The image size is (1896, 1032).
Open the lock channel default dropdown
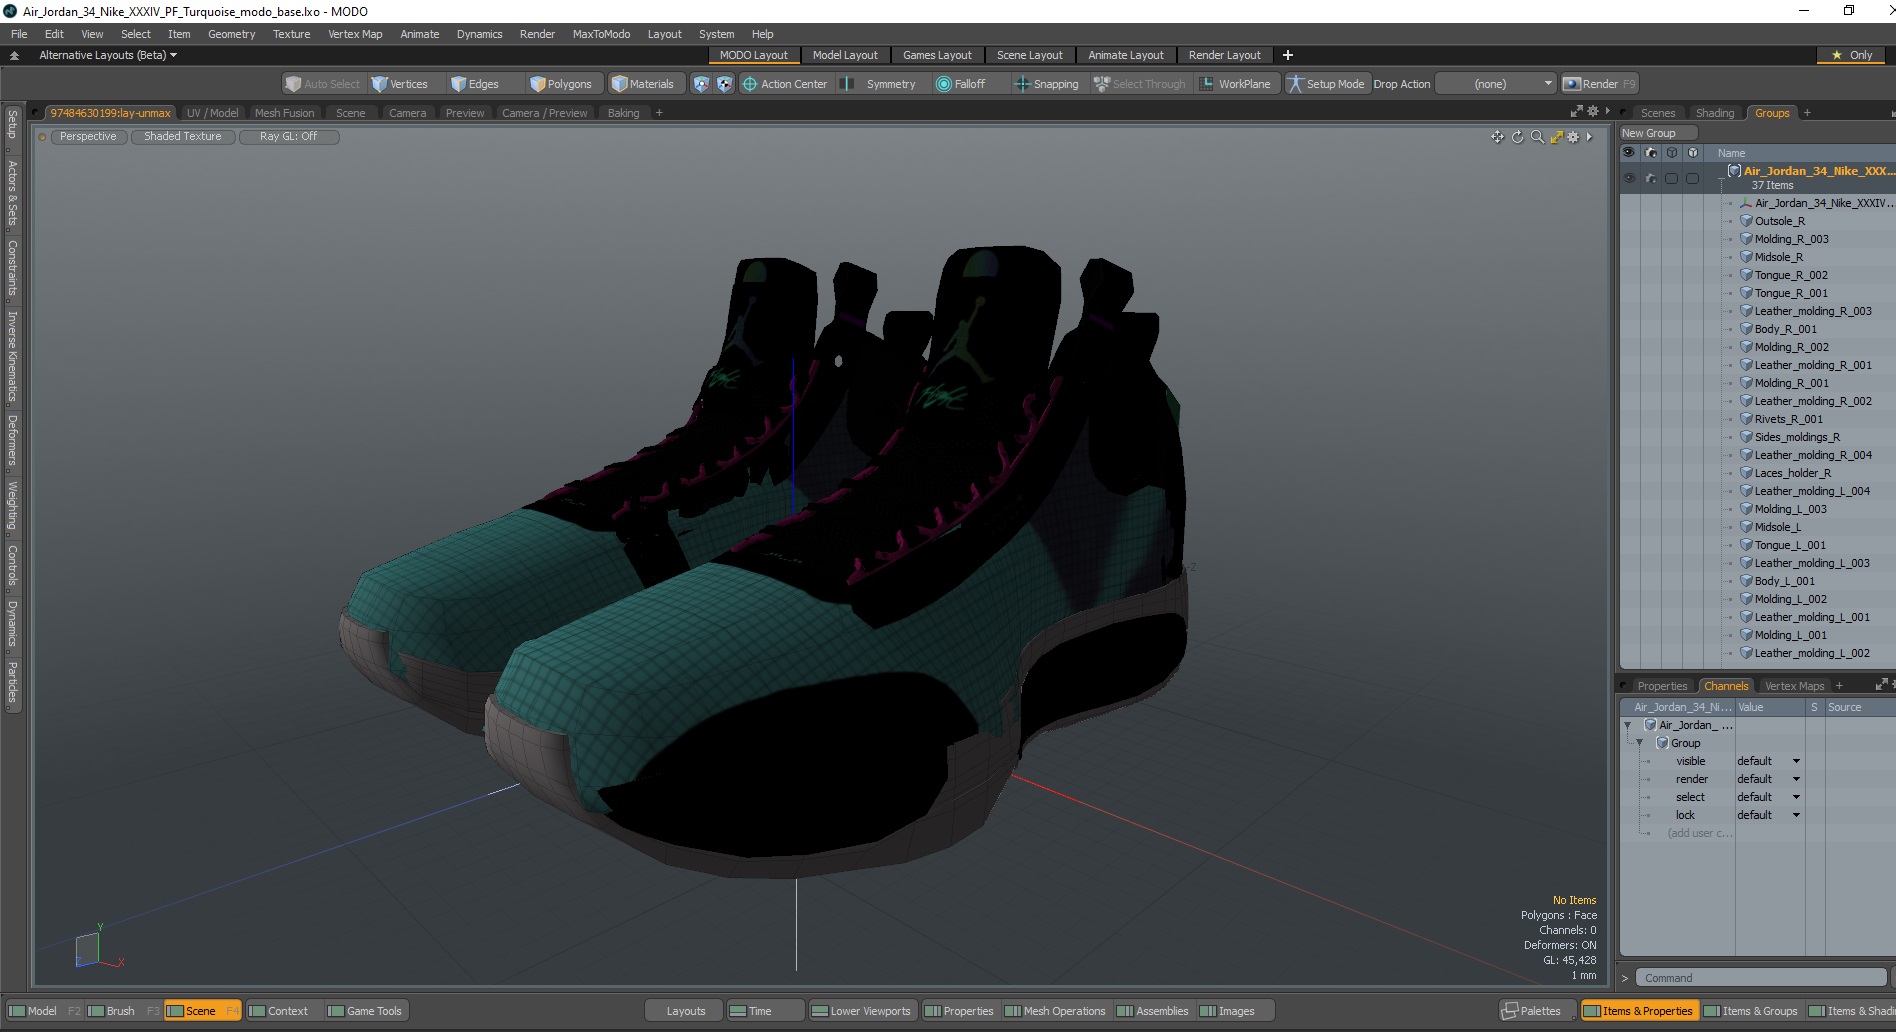pos(1768,815)
